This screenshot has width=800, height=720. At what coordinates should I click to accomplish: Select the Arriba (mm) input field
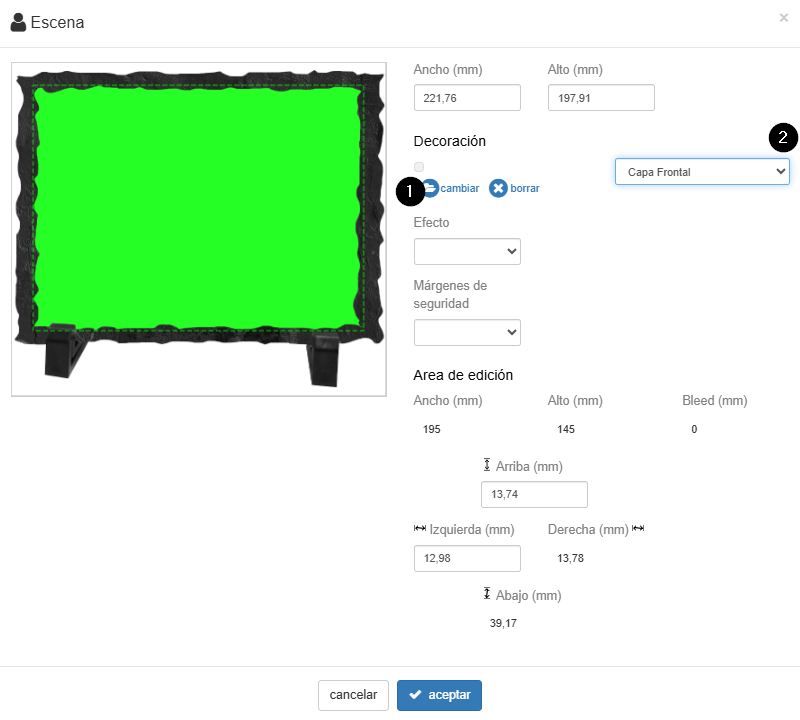534,494
